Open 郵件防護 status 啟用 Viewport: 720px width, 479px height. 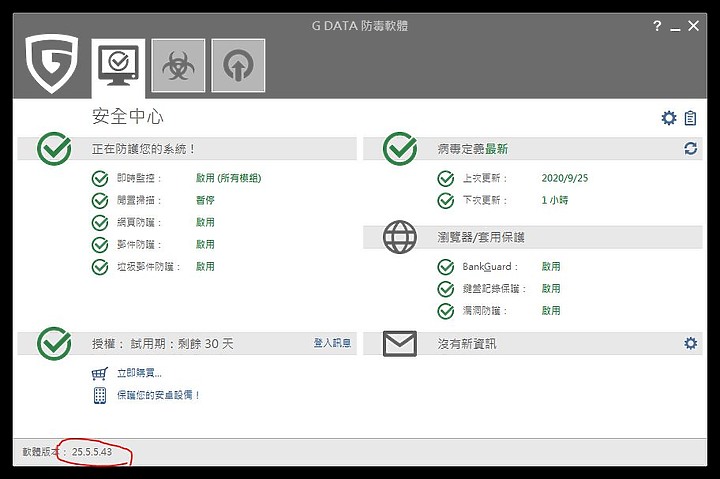[205, 244]
